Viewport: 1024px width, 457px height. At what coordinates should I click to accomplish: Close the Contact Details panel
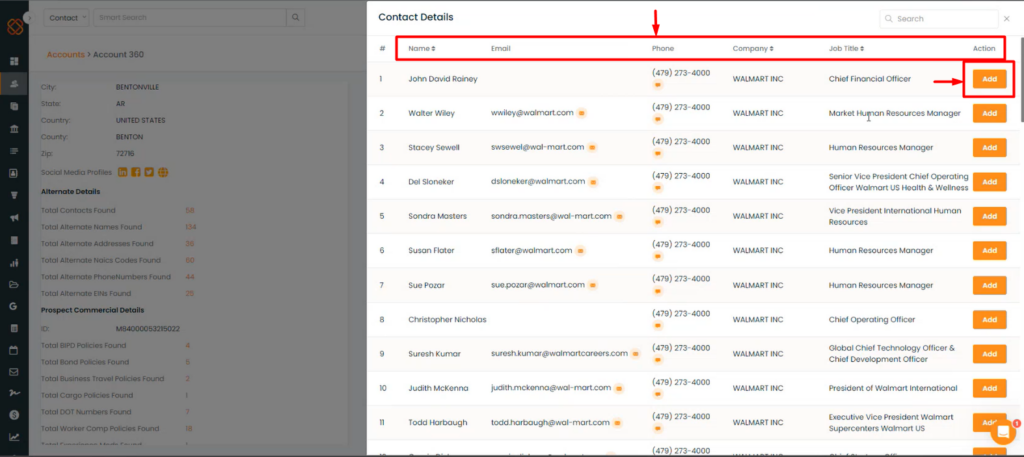pos(1006,19)
